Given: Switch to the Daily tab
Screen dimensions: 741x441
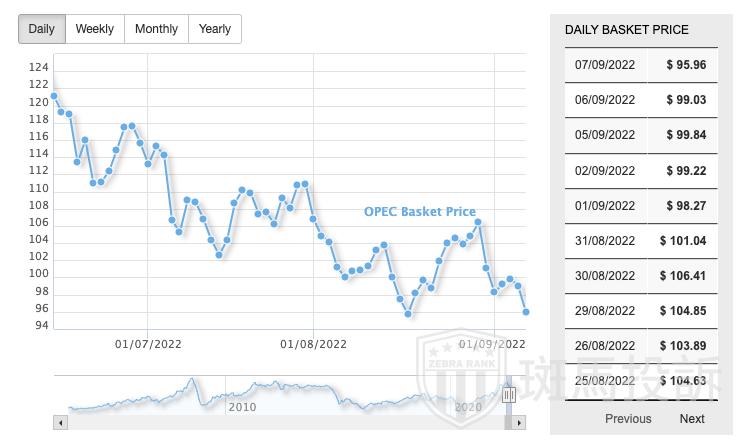Looking at the screenshot, I should (x=42, y=29).
